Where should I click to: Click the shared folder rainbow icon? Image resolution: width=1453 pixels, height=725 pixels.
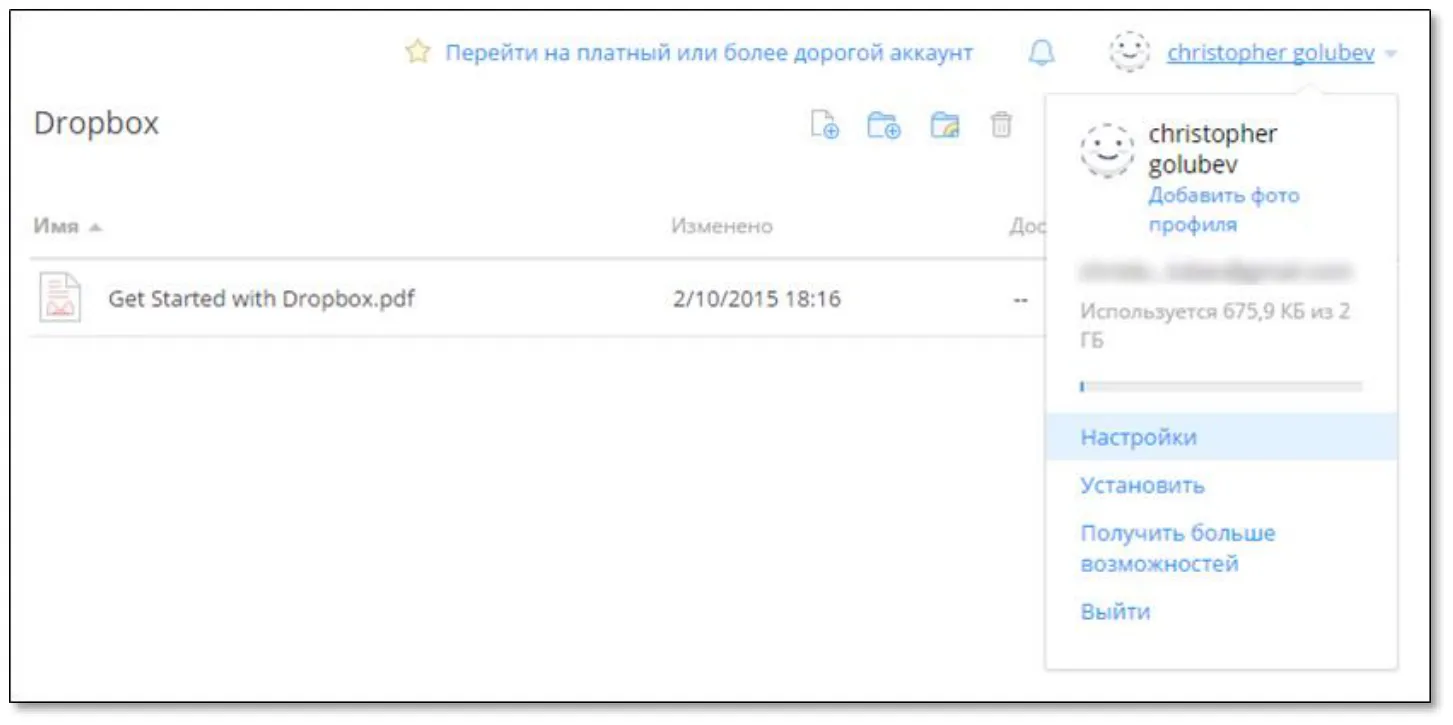click(945, 125)
